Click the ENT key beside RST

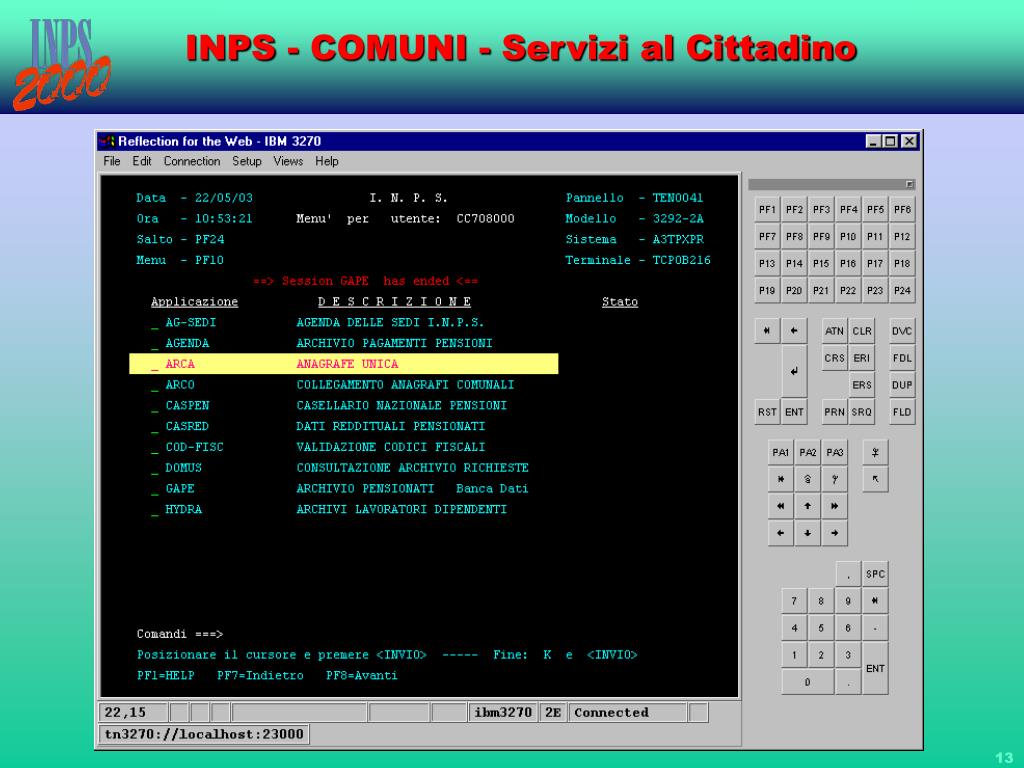794,412
